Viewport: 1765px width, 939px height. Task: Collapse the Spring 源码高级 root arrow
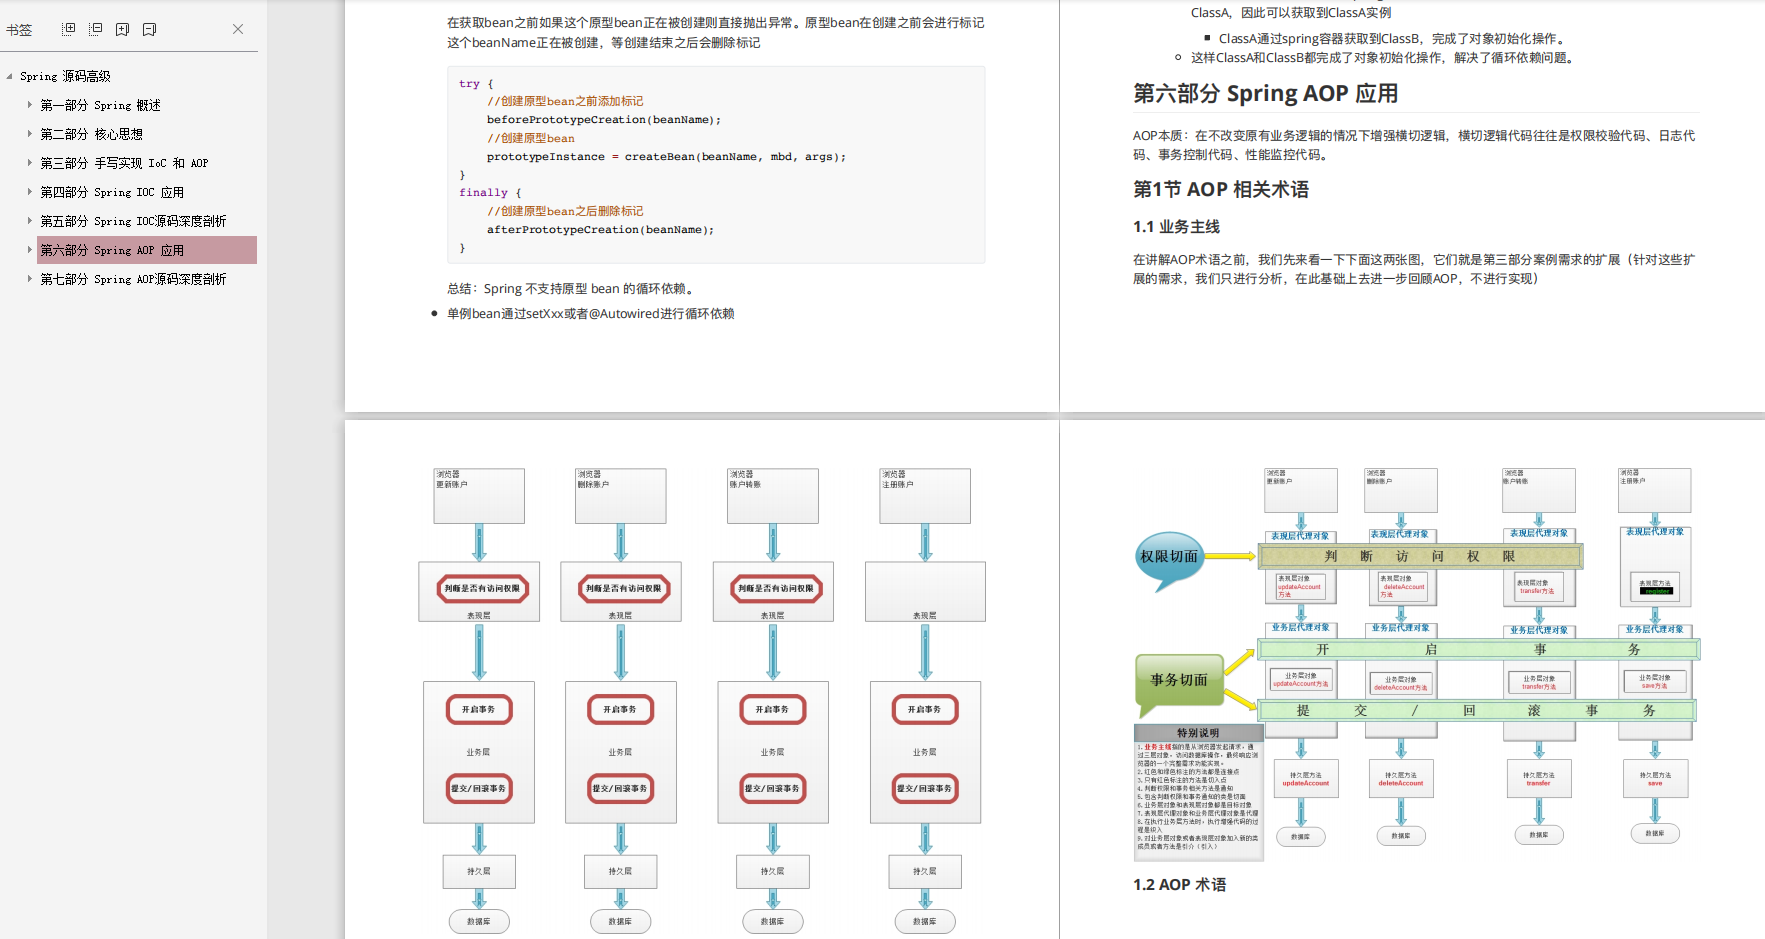[x=10, y=76]
